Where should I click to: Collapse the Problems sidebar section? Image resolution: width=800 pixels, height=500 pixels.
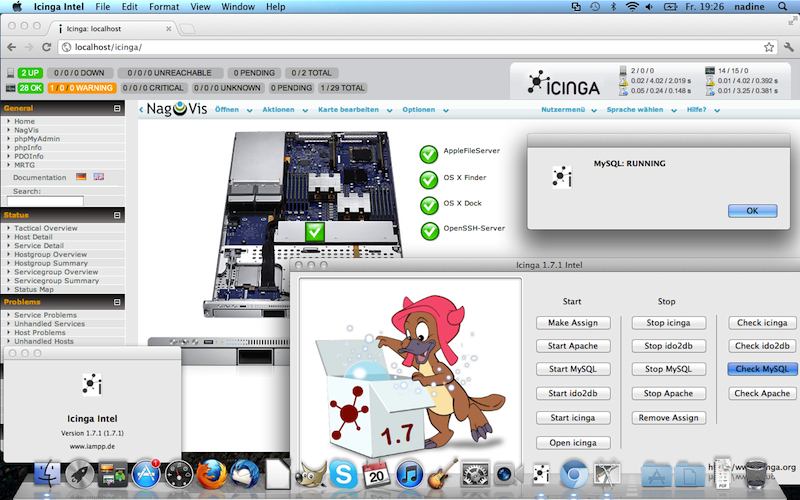(117, 302)
